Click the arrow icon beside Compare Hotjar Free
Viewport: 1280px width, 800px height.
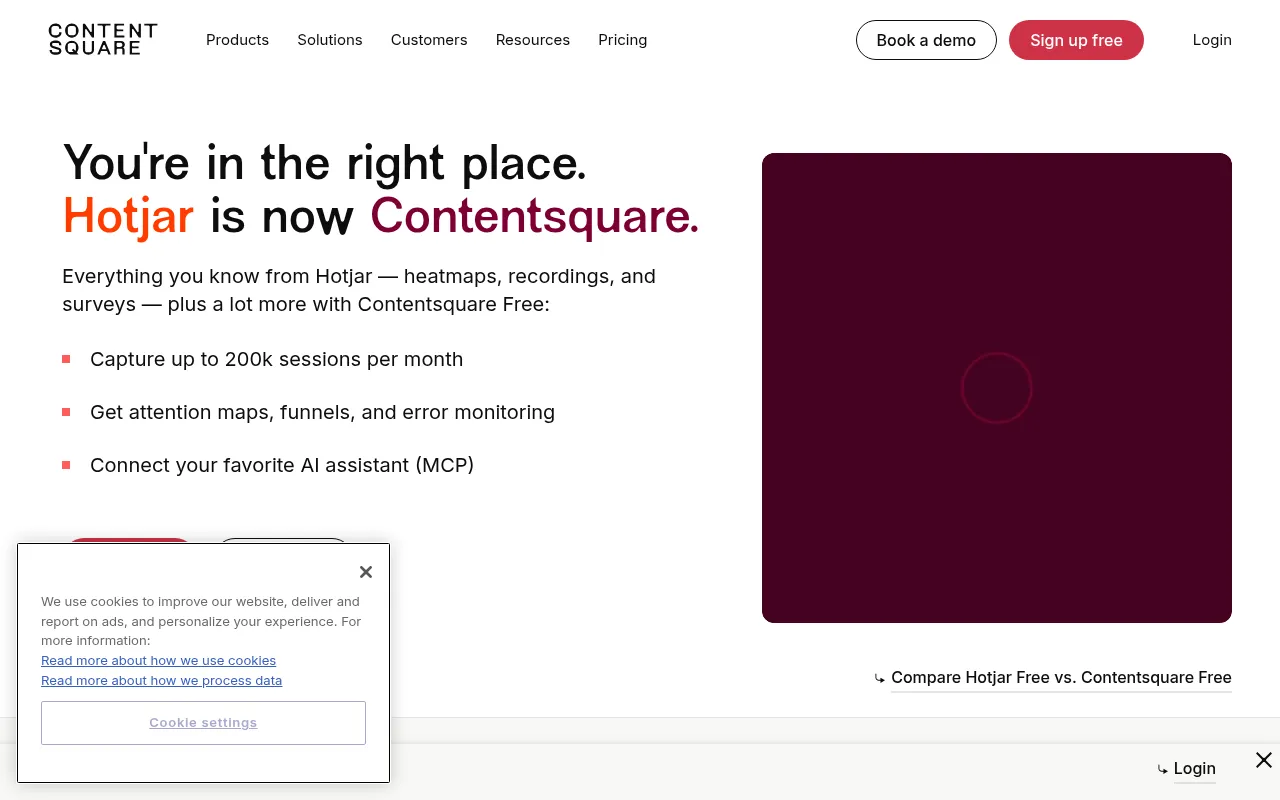pos(880,679)
